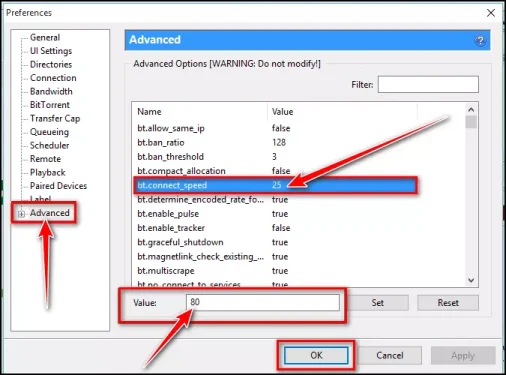506x375 pixels.
Task: Select Bandwidth category
Action: coord(51,91)
